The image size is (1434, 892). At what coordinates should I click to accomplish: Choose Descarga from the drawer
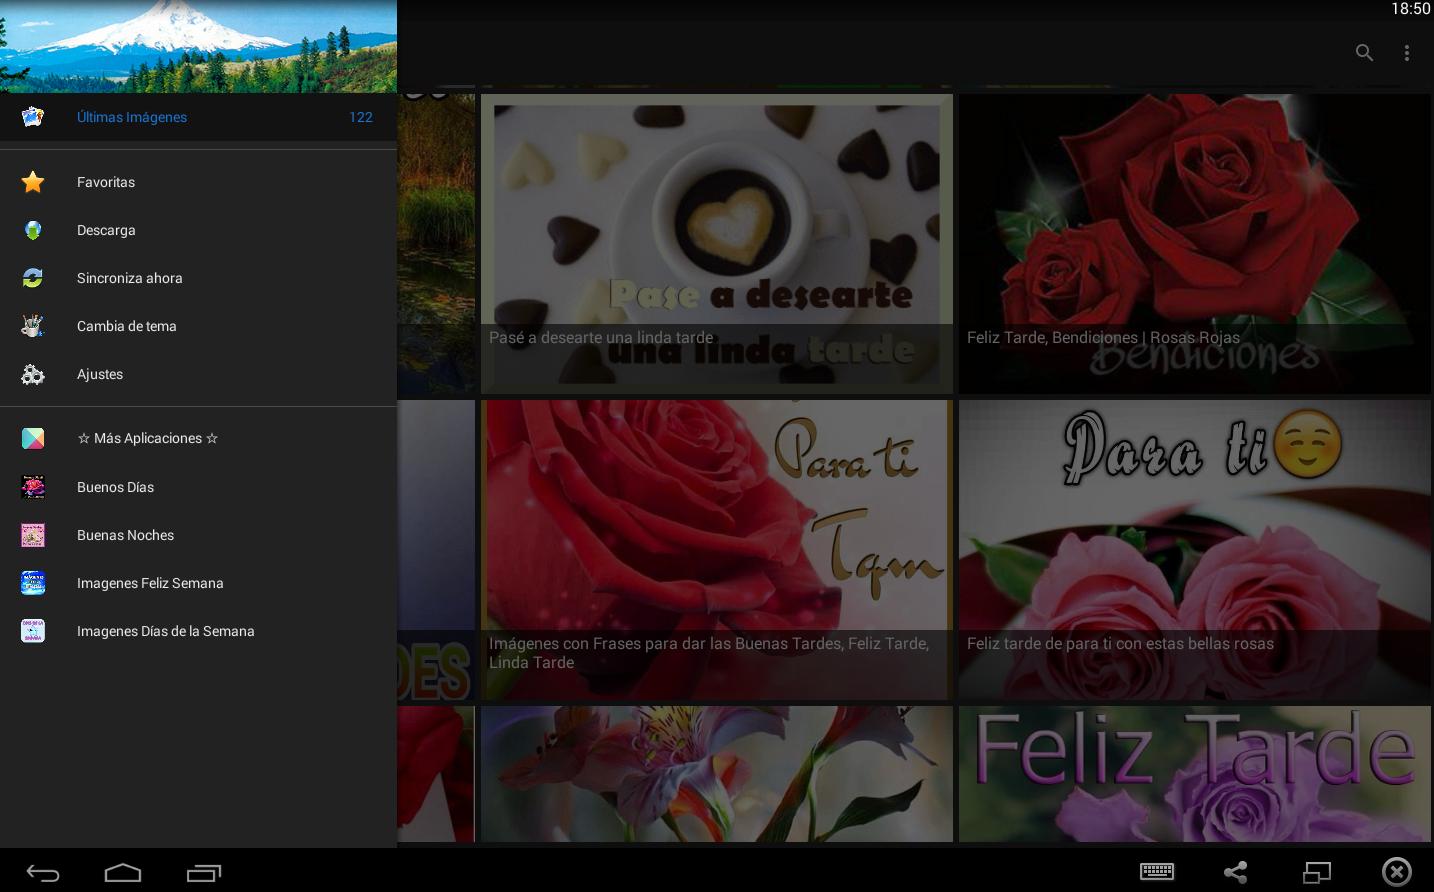click(x=198, y=230)
